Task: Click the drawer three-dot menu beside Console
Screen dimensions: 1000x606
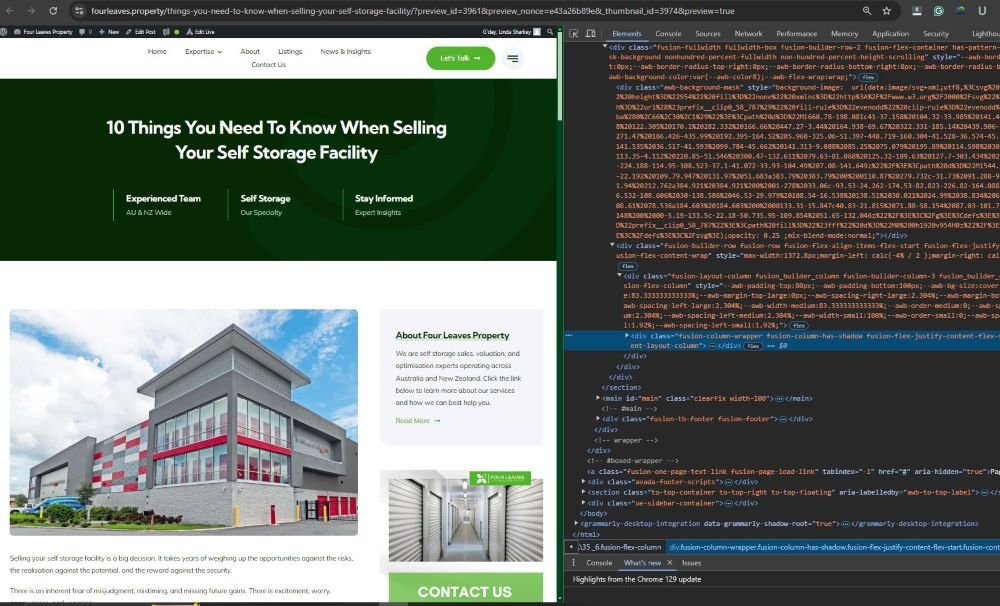Action: point(571,563)
